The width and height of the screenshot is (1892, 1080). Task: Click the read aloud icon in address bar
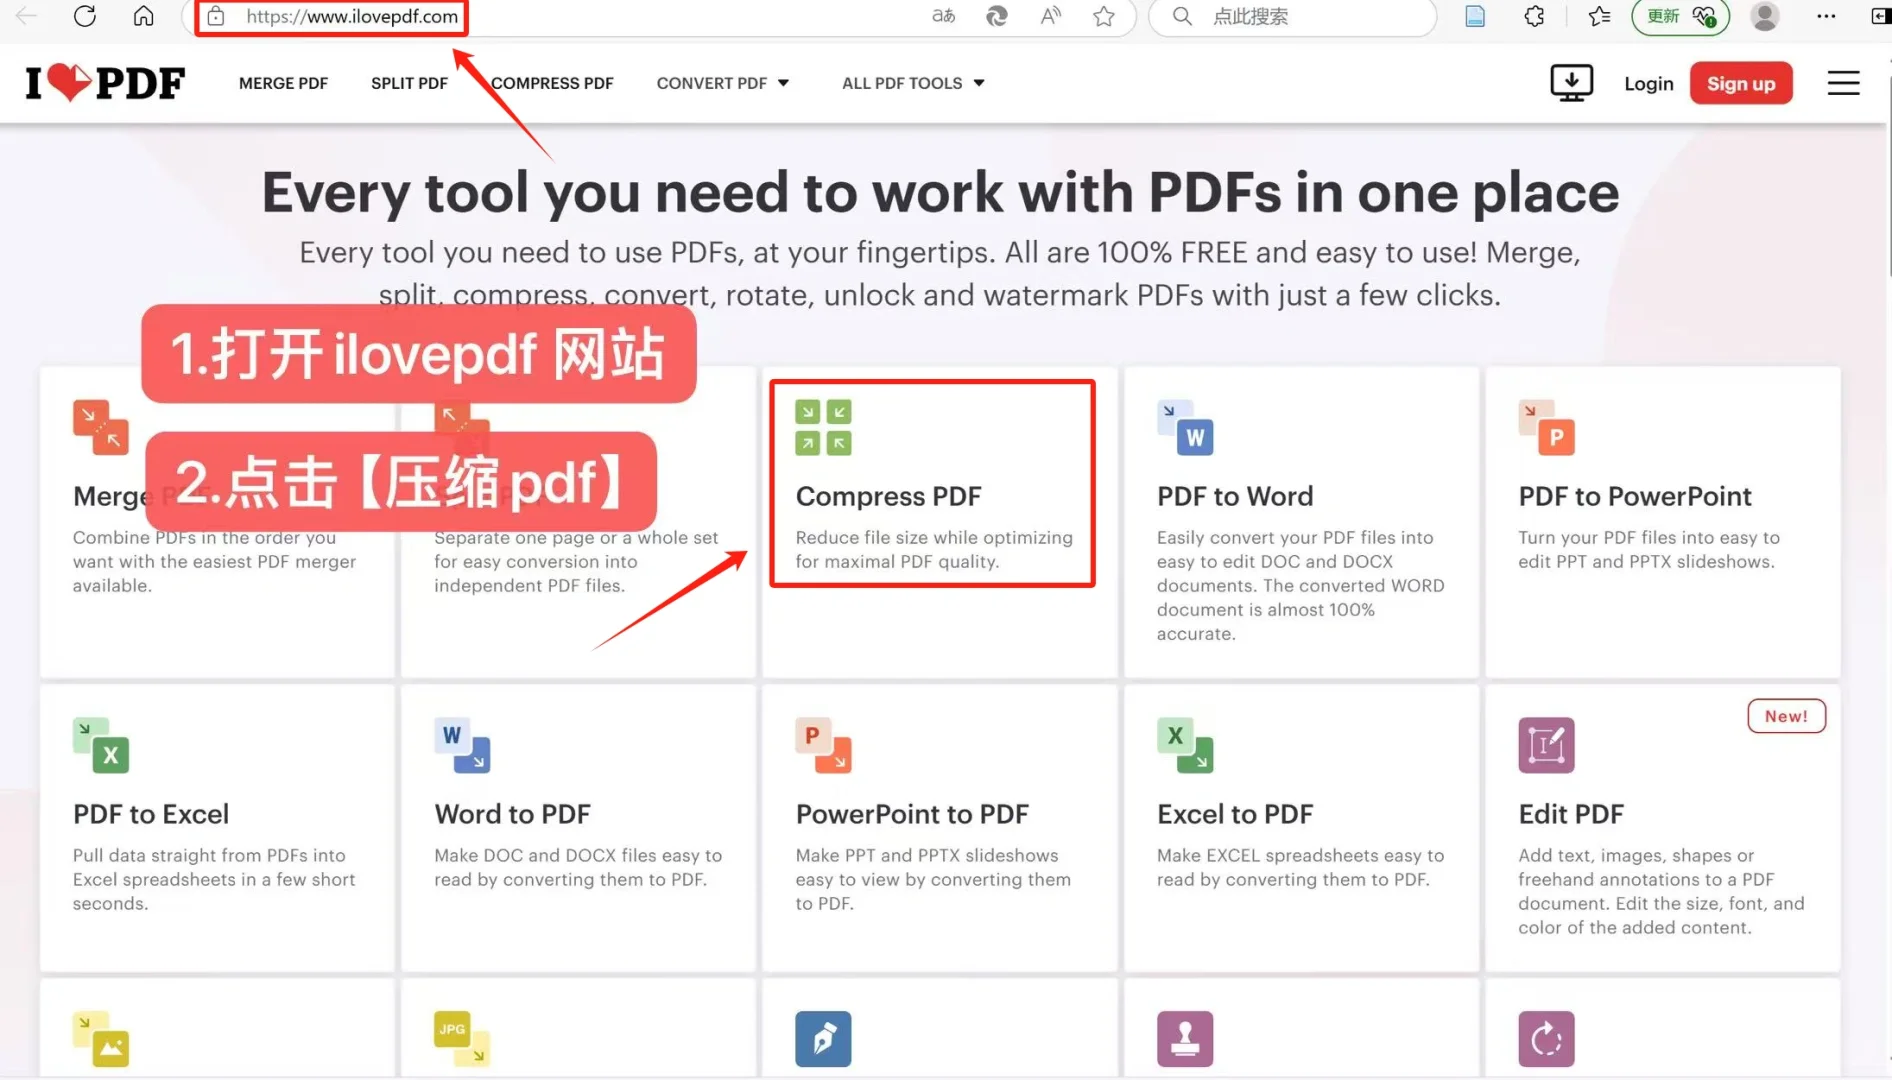[x=1050, y=16]
